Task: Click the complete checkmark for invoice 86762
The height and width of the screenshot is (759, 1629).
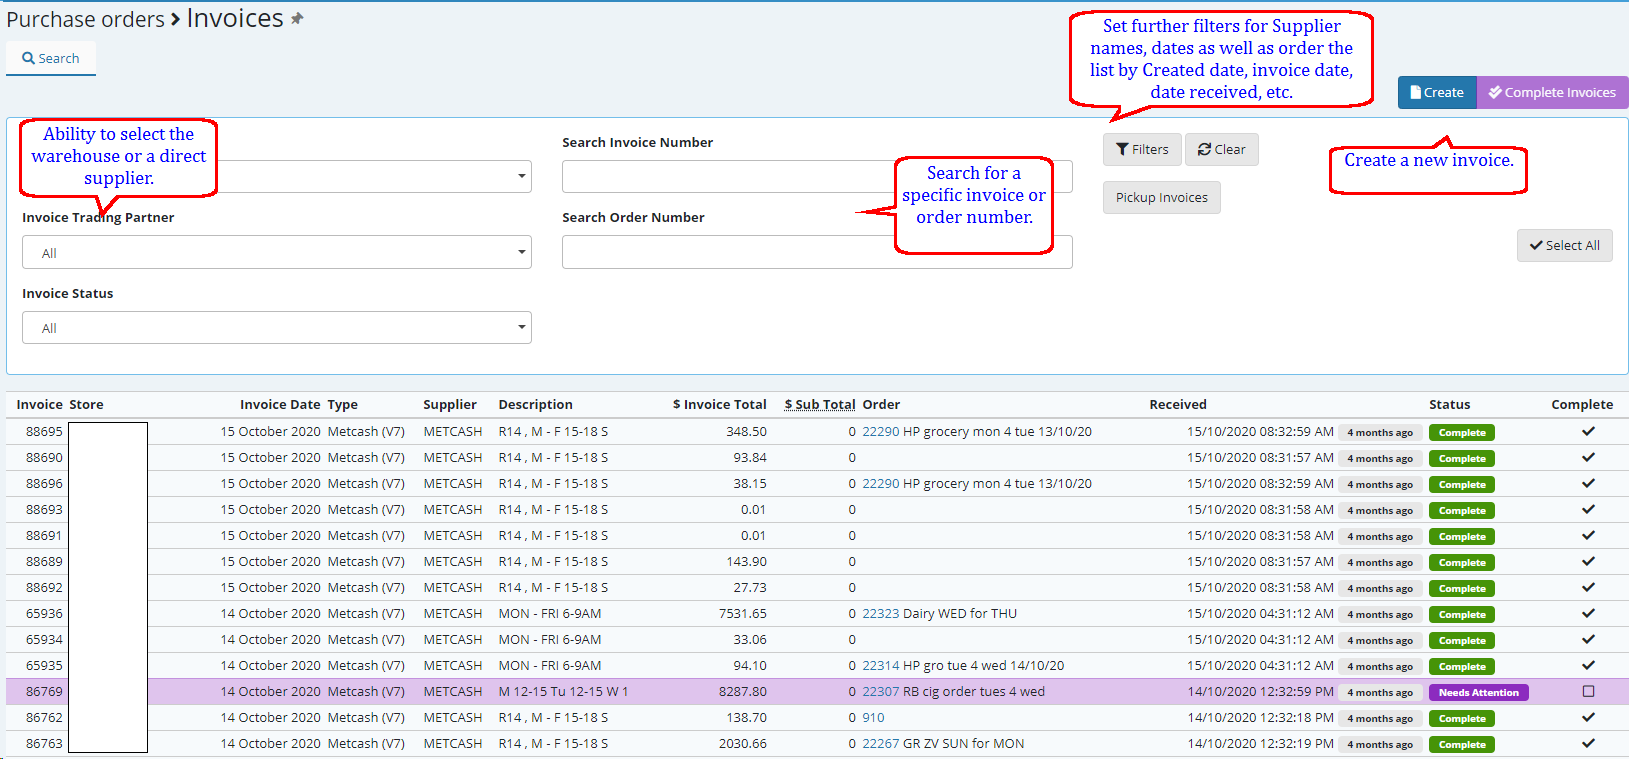Action: coord(1588,717)
